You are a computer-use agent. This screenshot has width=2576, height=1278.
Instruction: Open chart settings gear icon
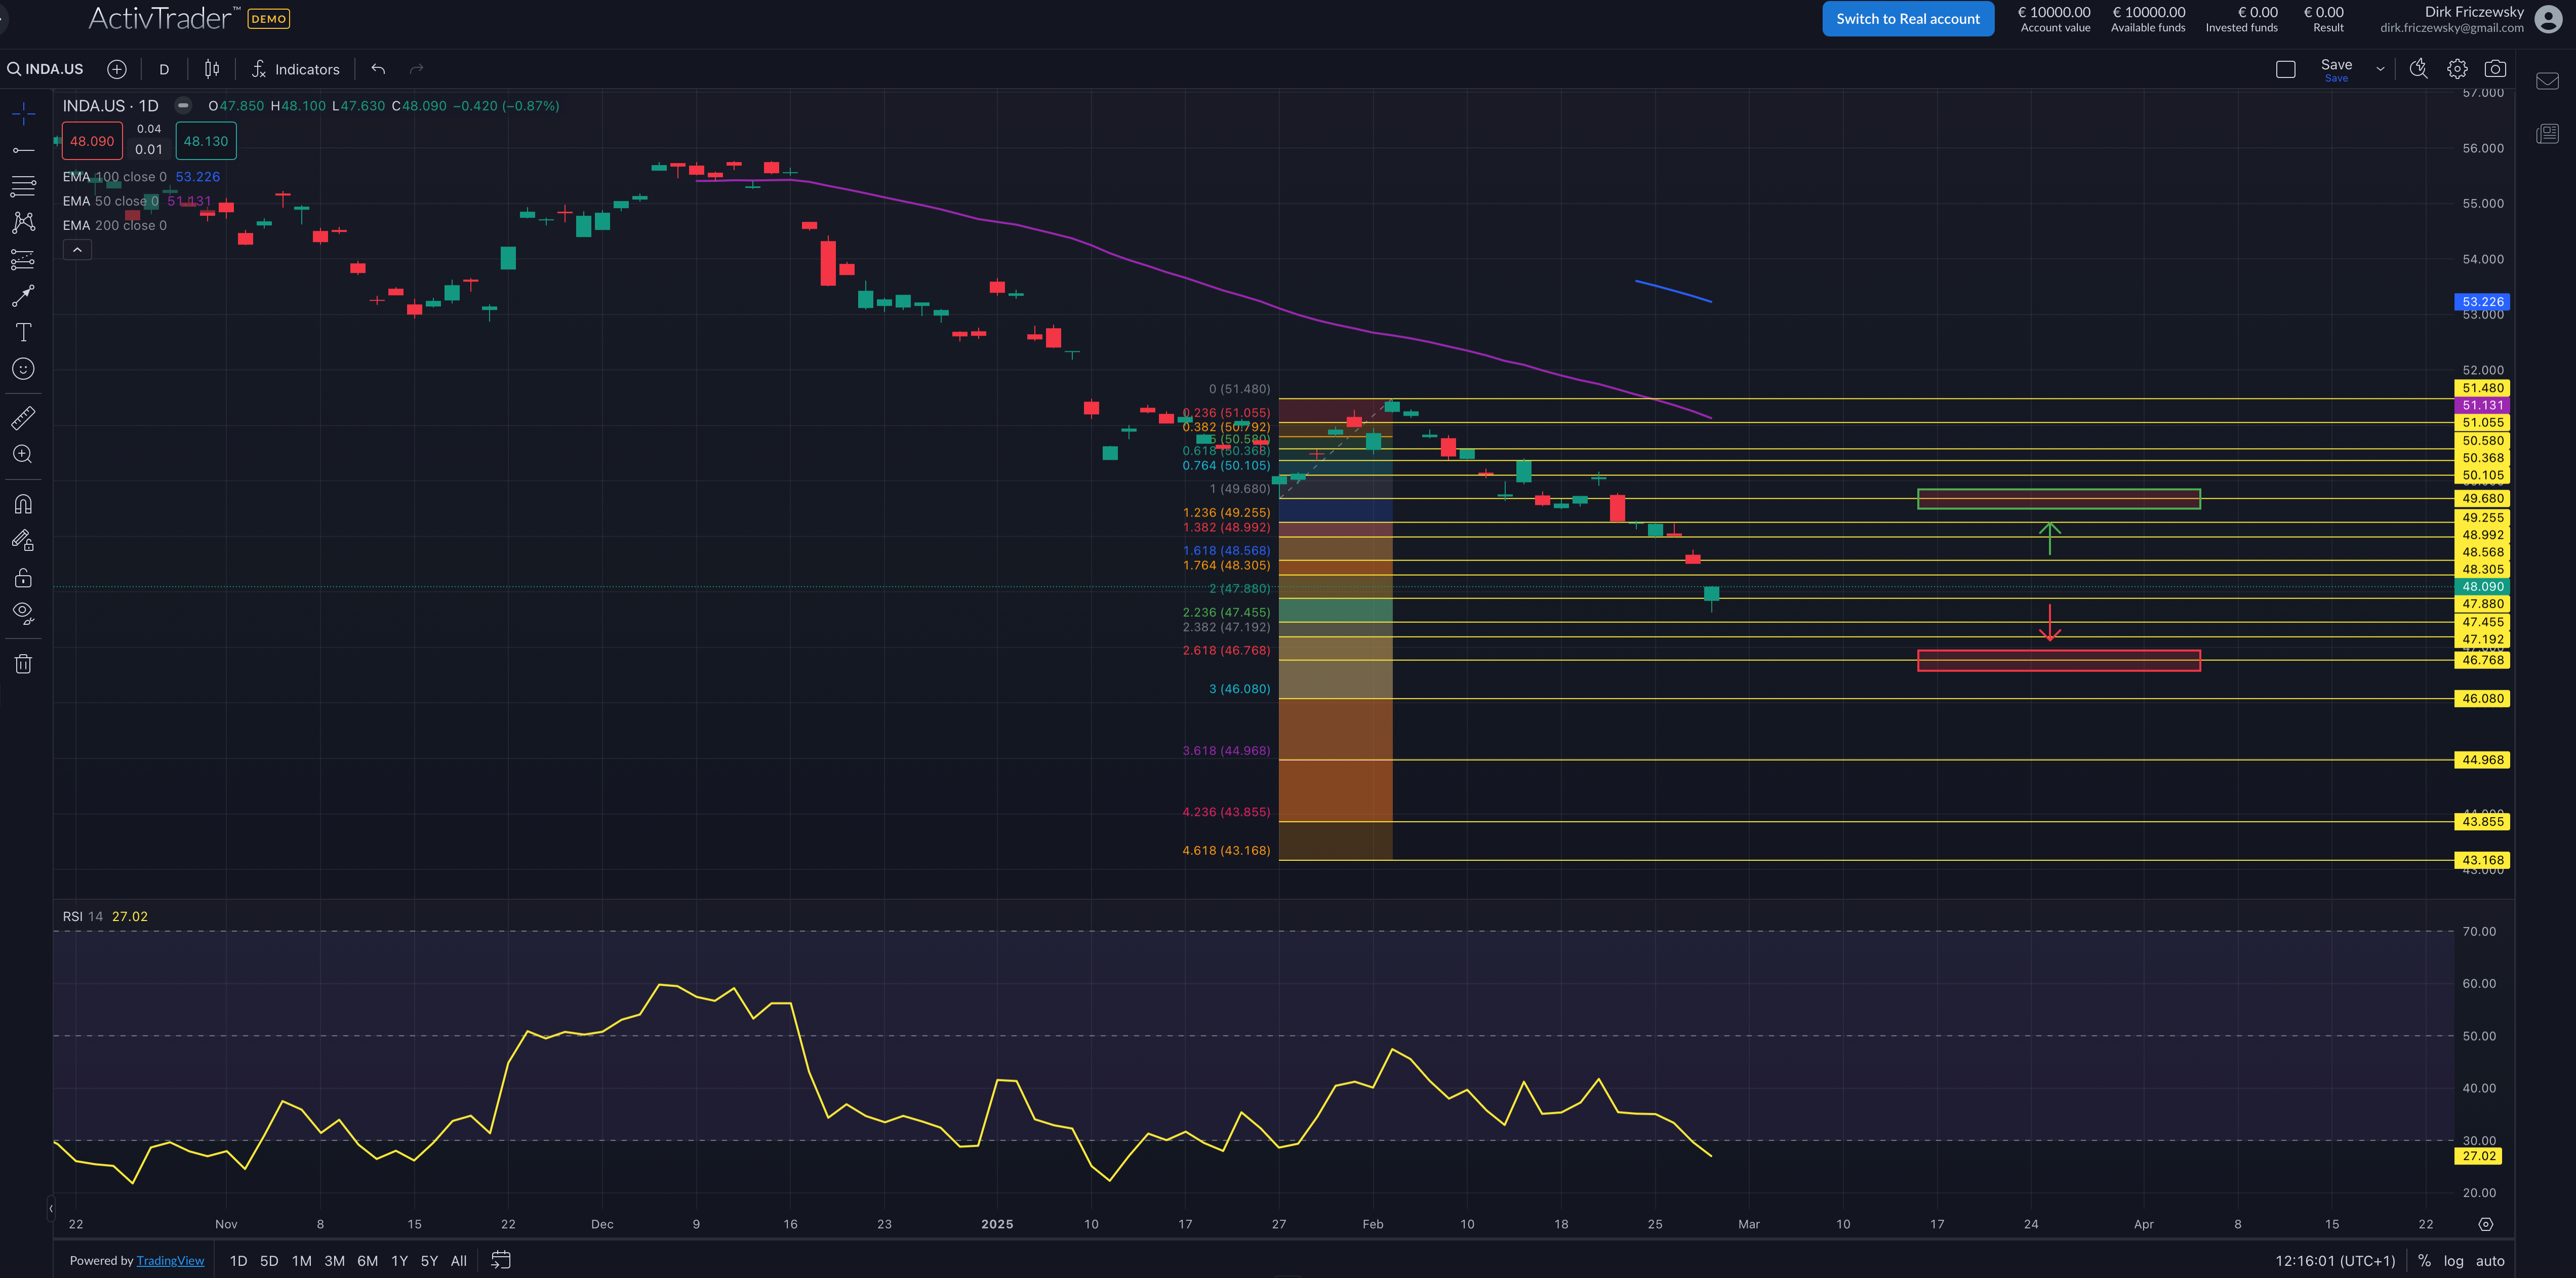[x=2457, y=69]
